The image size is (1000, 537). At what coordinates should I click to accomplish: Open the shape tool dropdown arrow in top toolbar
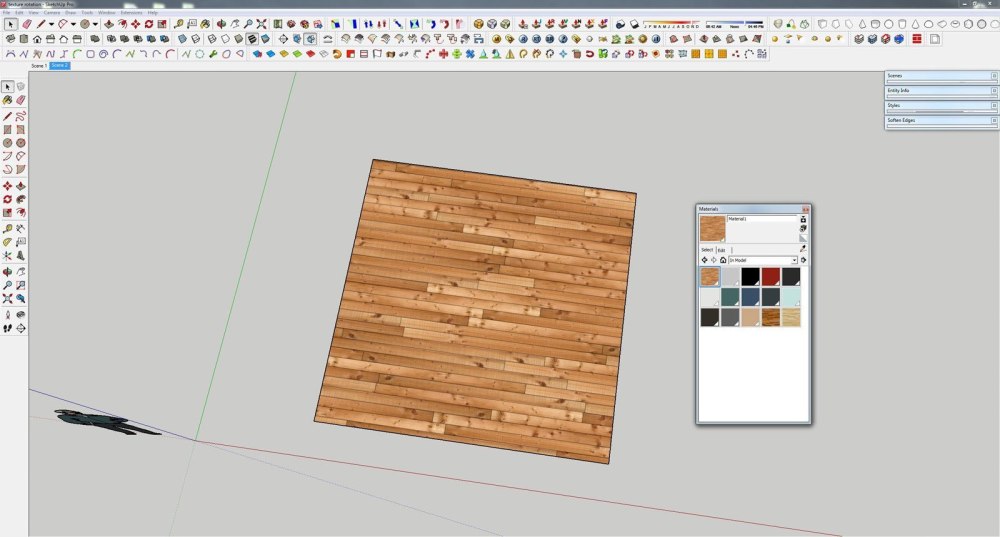(x=73, y=24)
